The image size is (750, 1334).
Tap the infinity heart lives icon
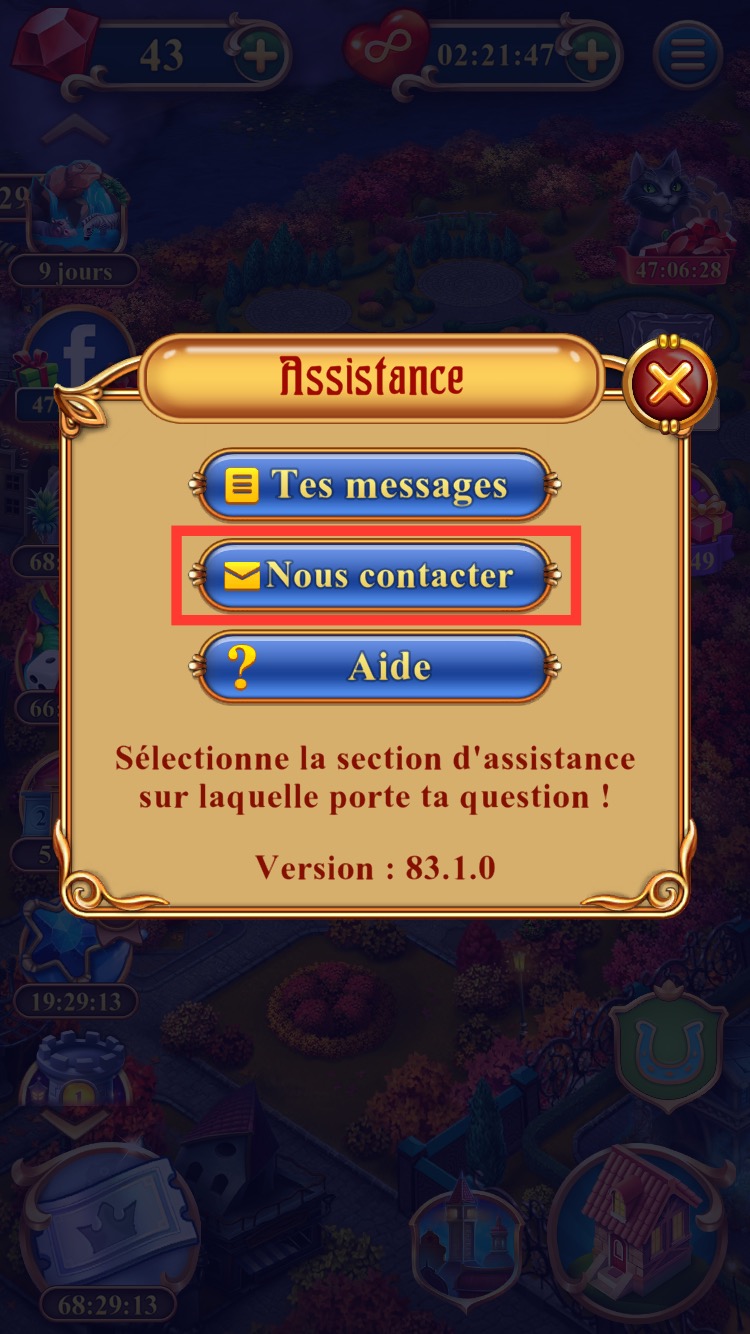[385, 48]
